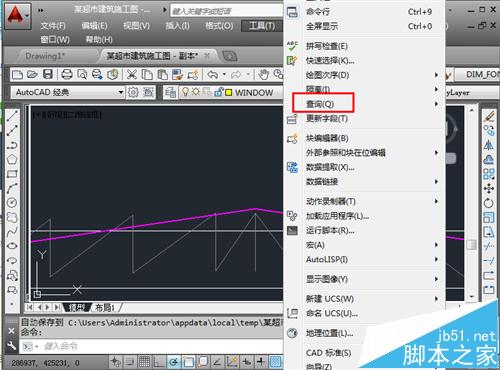Toggle WINDOW layer on/off lightbulb
This screenshot has width=500, height=370.
pyautogui.click(x=185, y=92)
